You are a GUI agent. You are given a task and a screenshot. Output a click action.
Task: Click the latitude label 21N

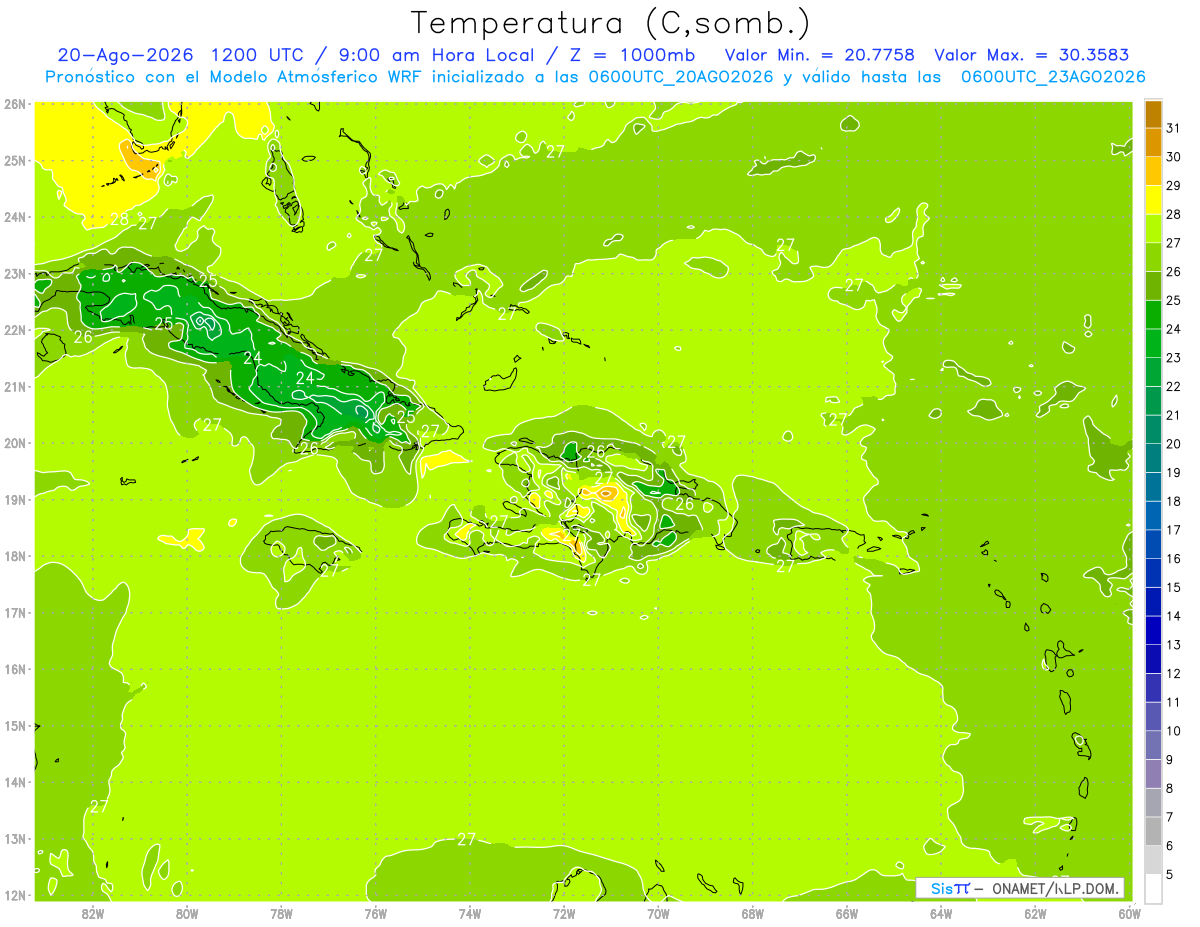(x=15, y=387)
